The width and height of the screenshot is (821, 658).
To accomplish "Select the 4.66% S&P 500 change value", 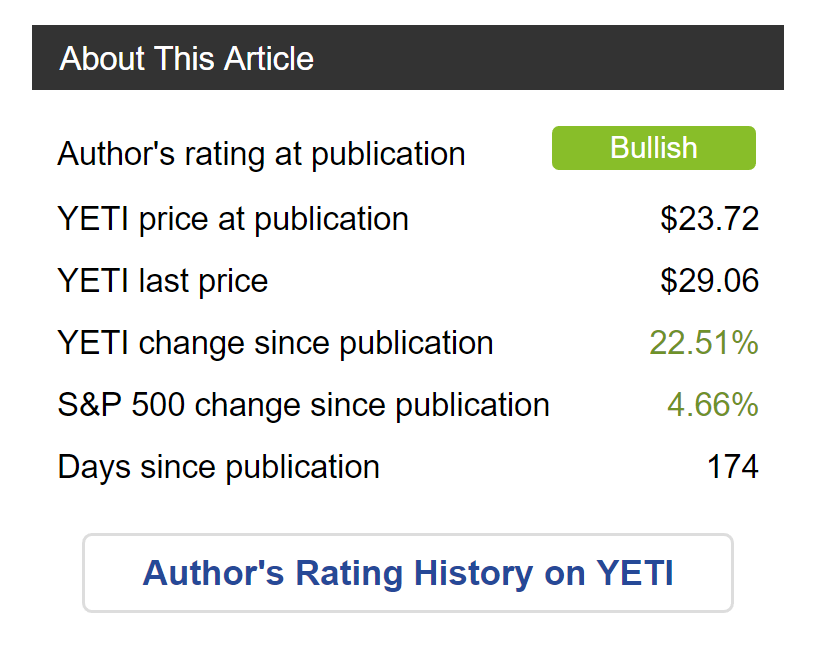I will coord(713,404).
